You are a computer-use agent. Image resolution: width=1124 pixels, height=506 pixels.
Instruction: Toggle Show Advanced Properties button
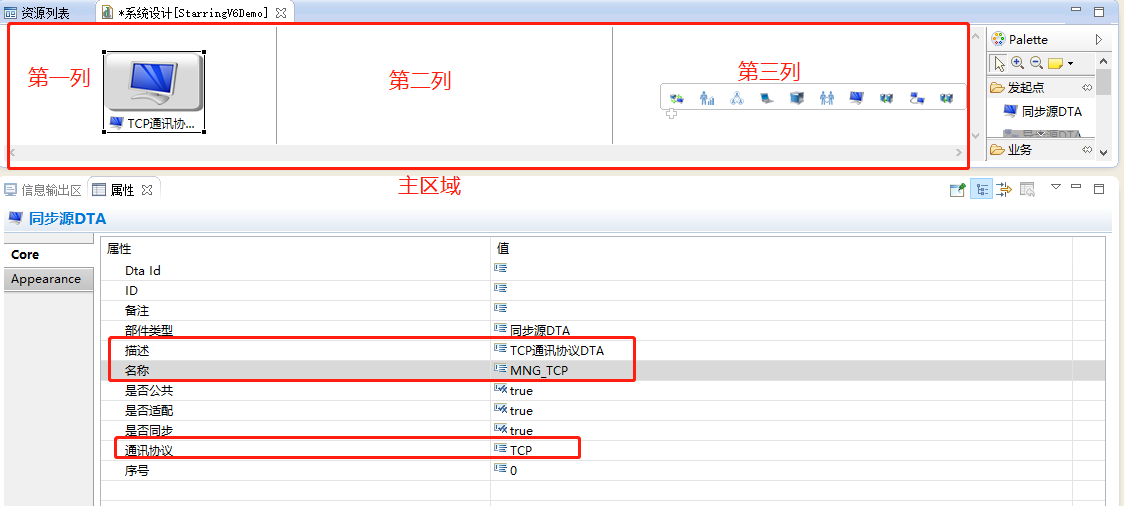[1004, 189]
